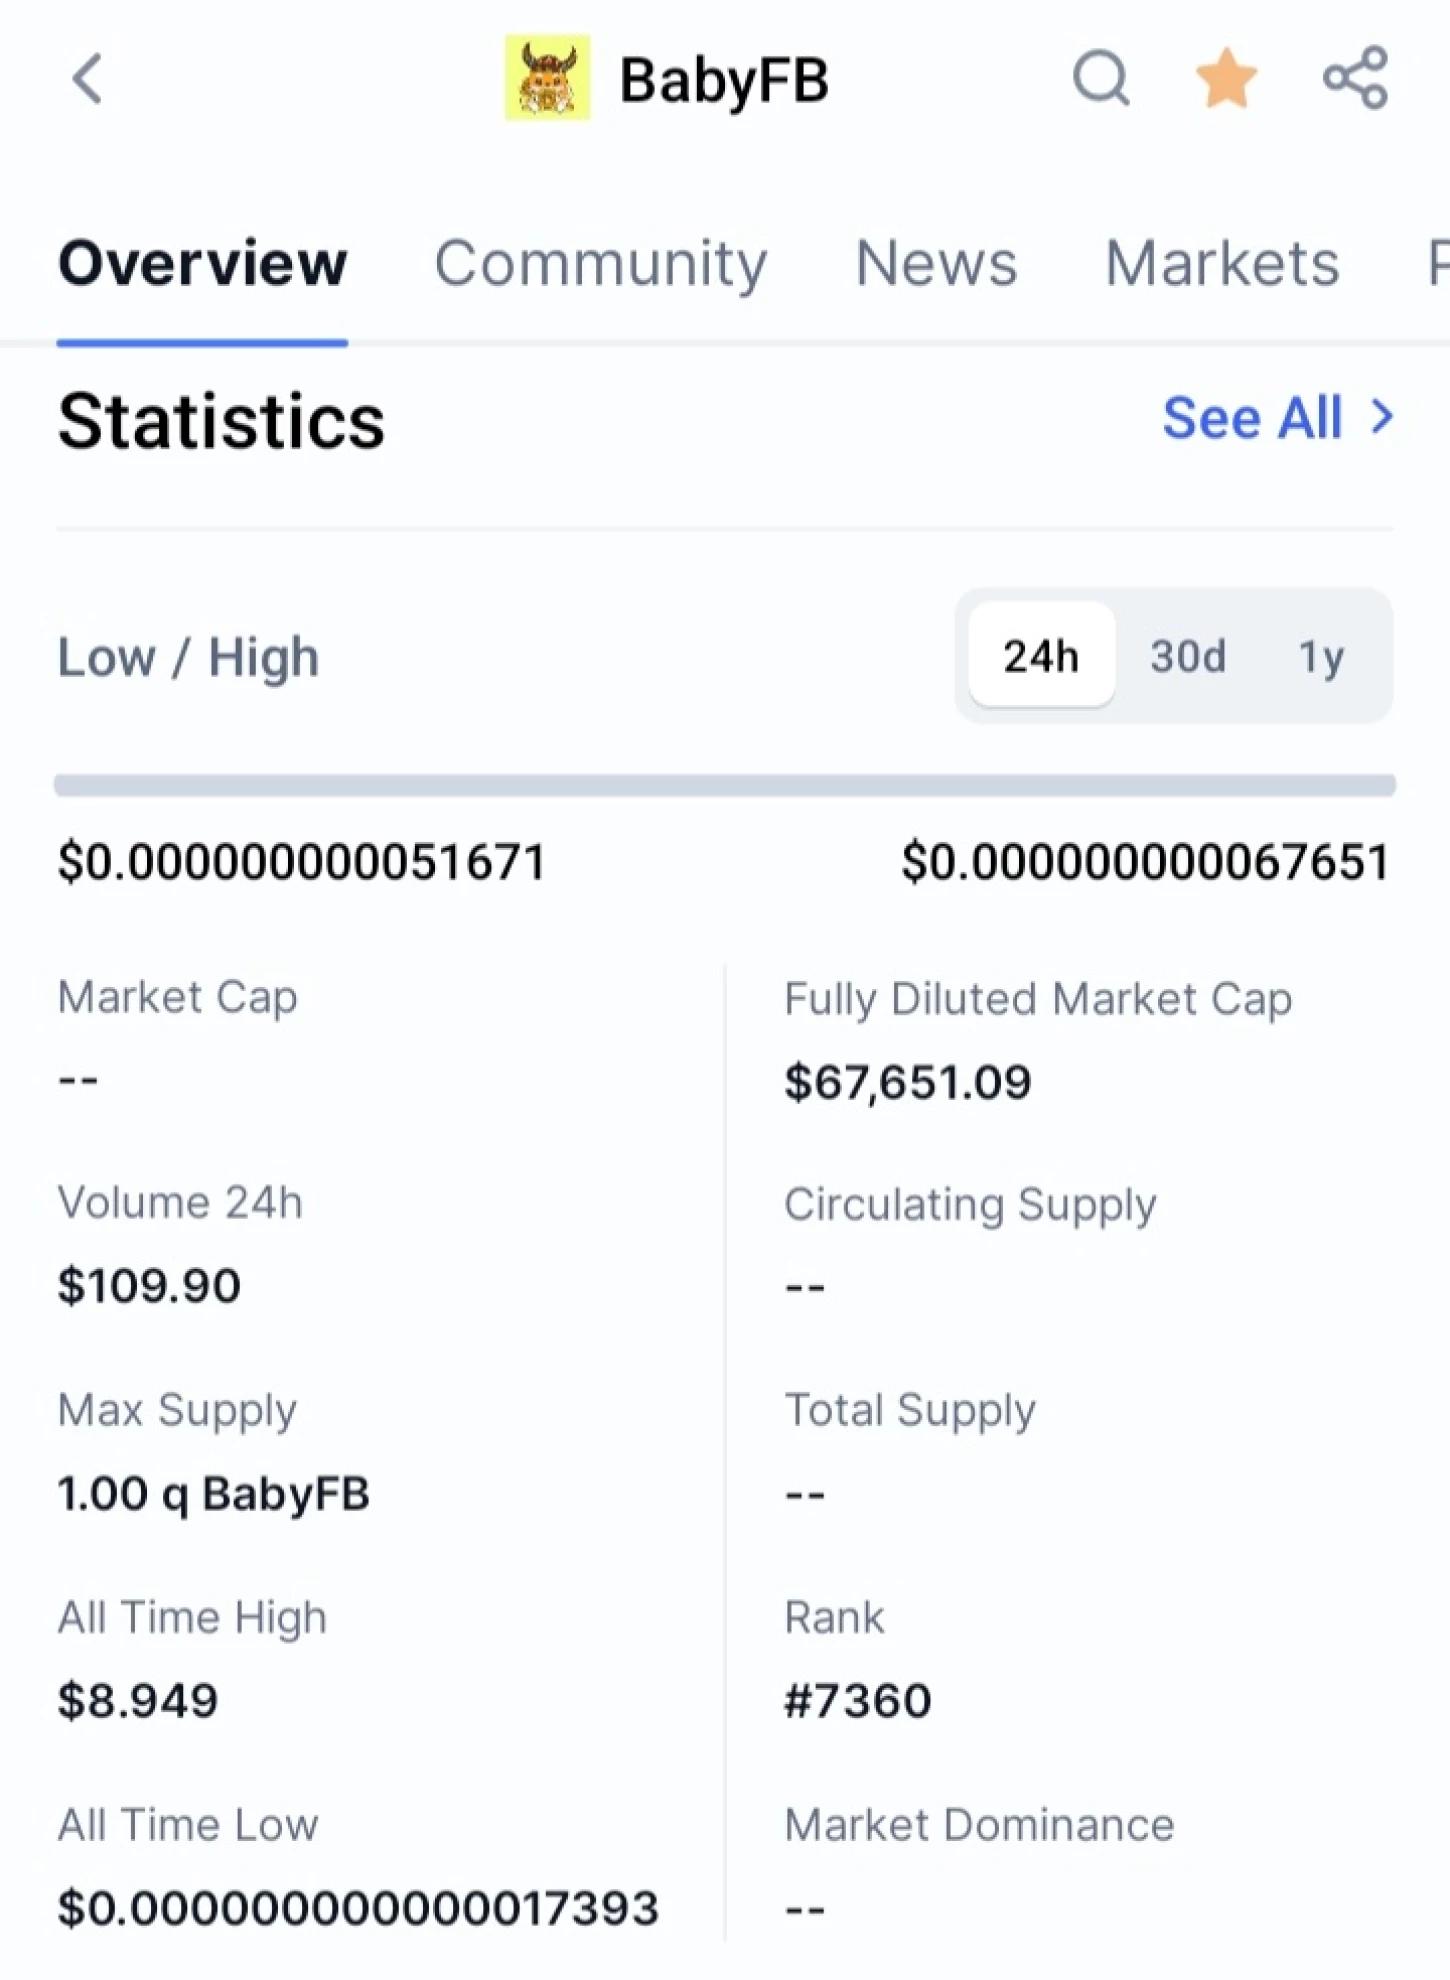Image resolution: width=1450 pixels, height=1980 pixels.
Task: Toggle the orange favorite star
Action: (x=1226, y=78)
